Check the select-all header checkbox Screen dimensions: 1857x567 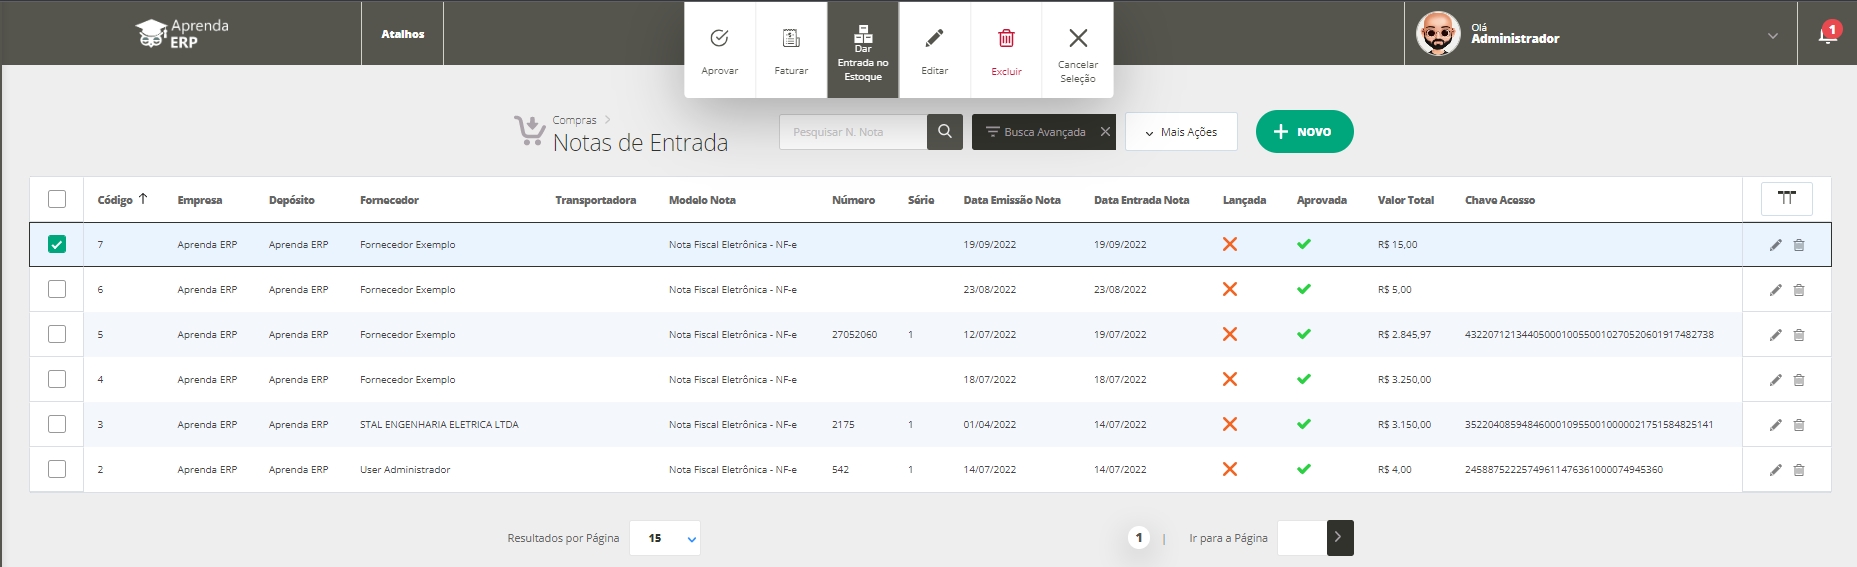point(57,199)
